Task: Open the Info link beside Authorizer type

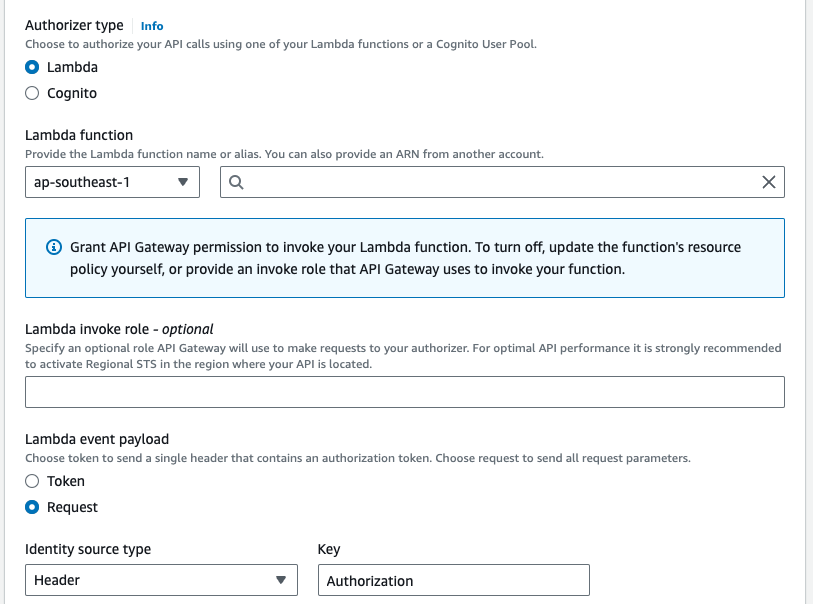Action: (152, 26)
